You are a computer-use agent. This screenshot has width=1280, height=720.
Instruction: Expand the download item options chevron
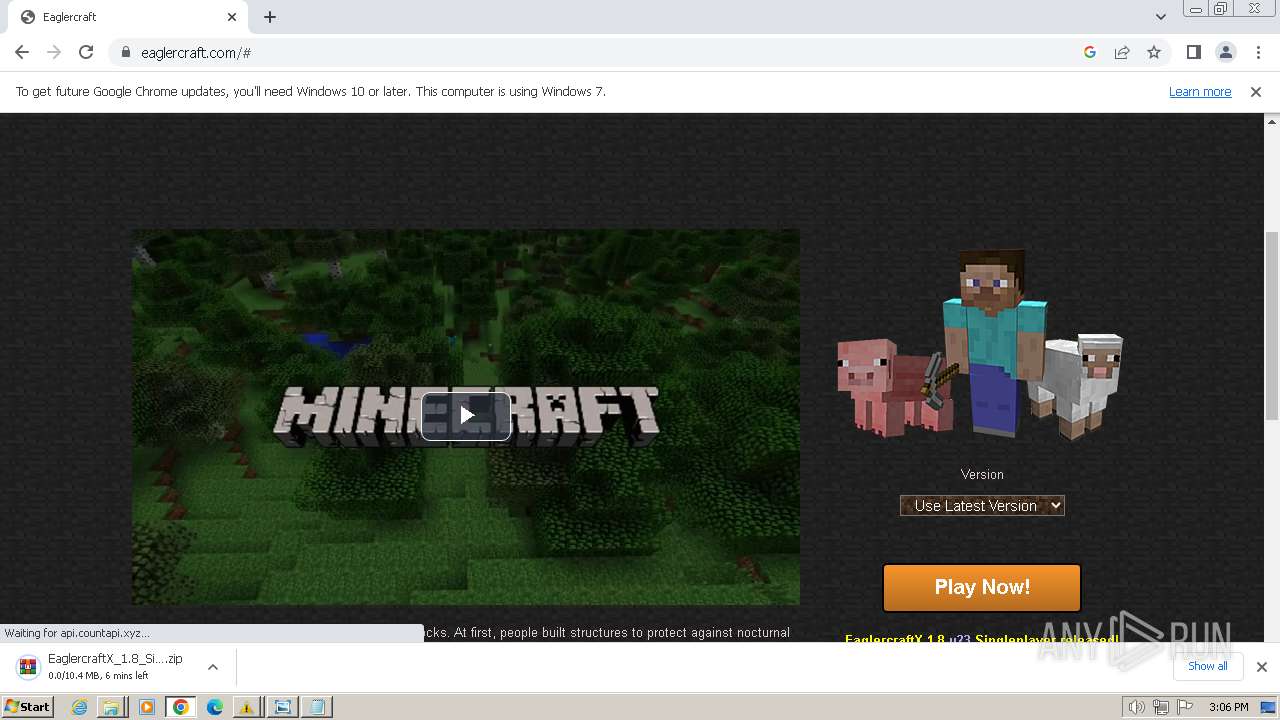tap(213, 667)
